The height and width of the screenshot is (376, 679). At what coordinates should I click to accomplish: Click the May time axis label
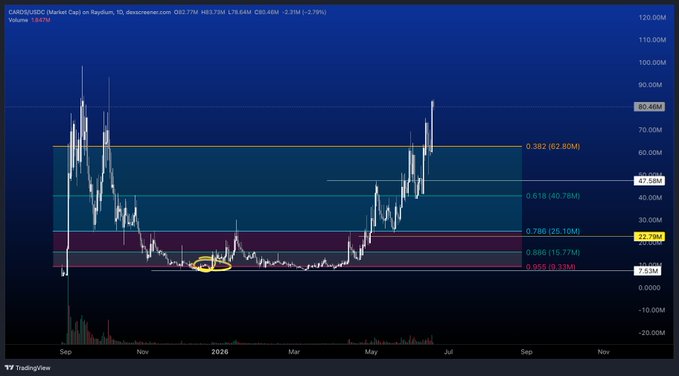tap(371, 352)
